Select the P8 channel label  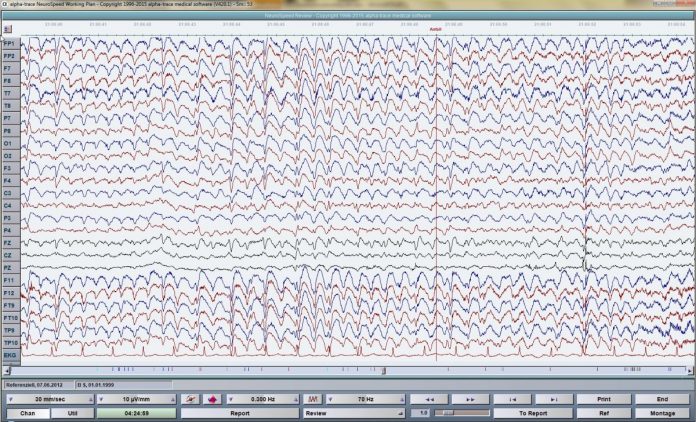coord(11,131)
